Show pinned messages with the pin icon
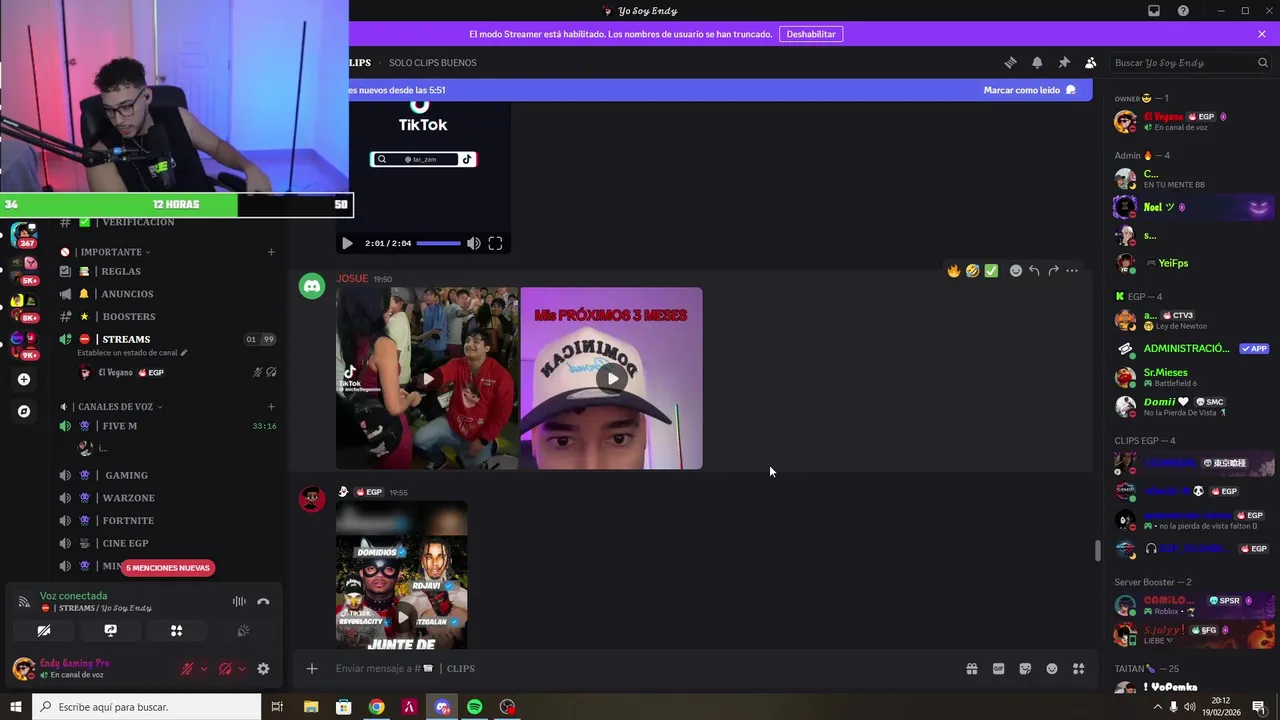The image size is (1280, 720). click(x=1064, y=62)
